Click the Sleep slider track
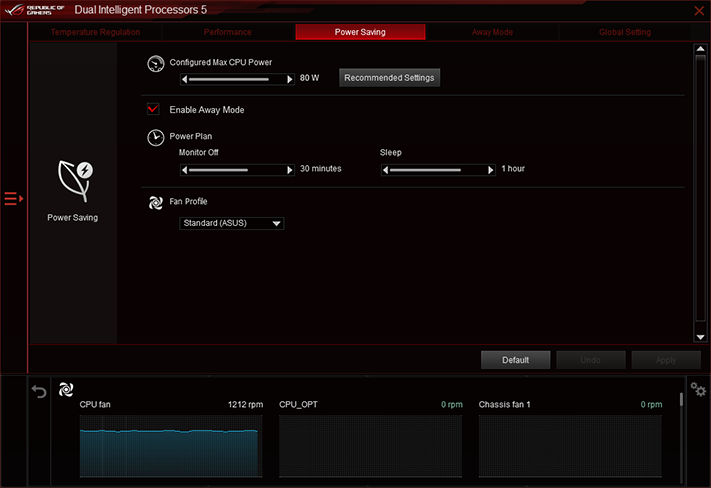 (x=438, y=170)
